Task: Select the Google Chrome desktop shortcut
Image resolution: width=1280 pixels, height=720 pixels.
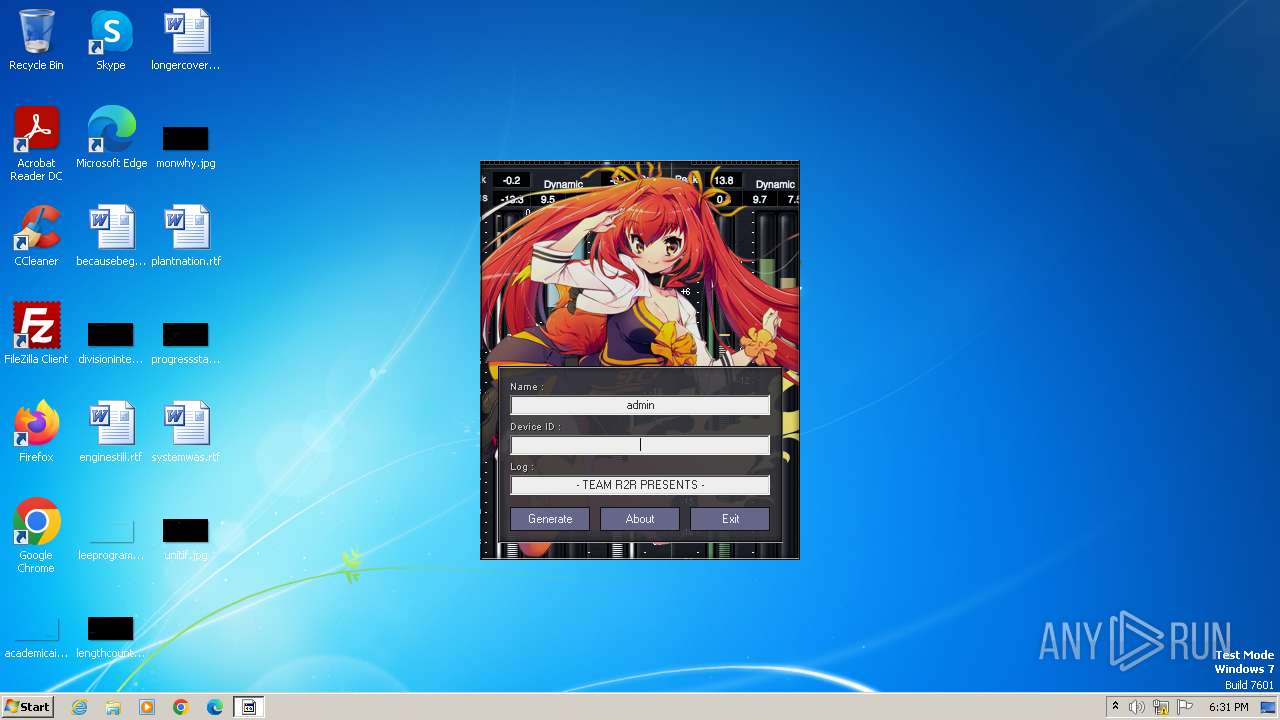Action: pos(36,536)
